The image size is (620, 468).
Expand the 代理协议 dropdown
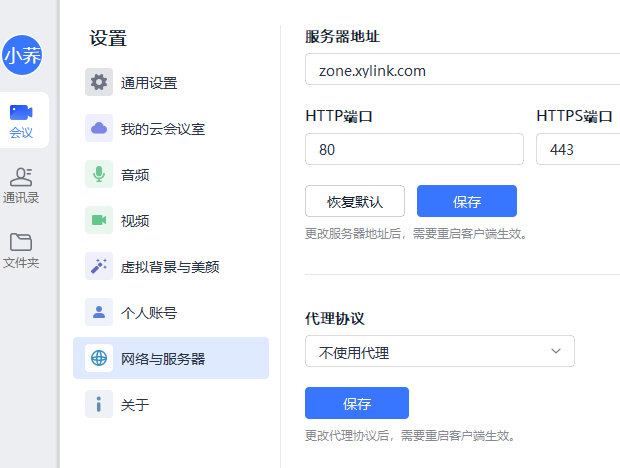click(x=439, y=352)
